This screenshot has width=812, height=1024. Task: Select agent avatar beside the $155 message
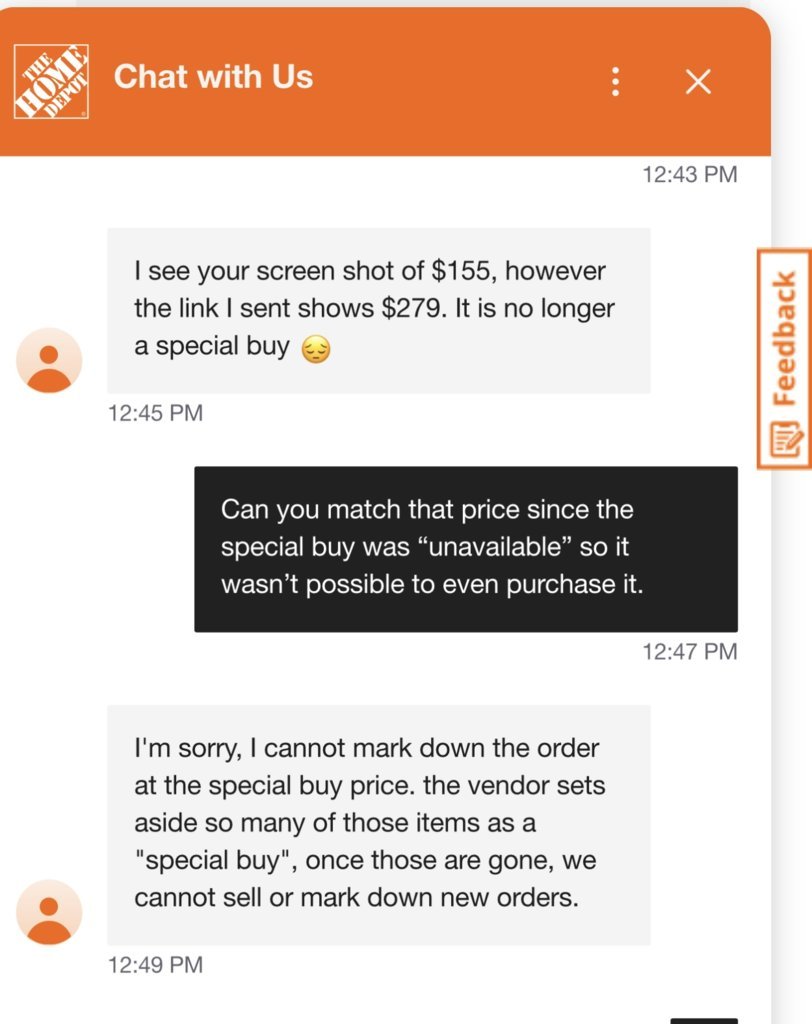[x=49, y=360]
